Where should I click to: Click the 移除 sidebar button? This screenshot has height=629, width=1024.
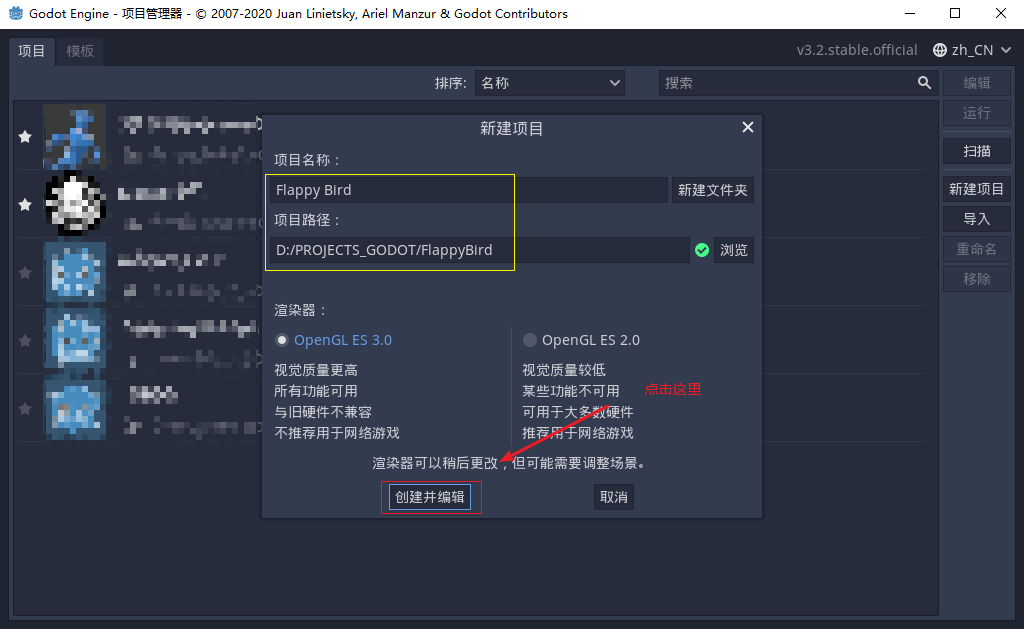(x=977, y=279)
